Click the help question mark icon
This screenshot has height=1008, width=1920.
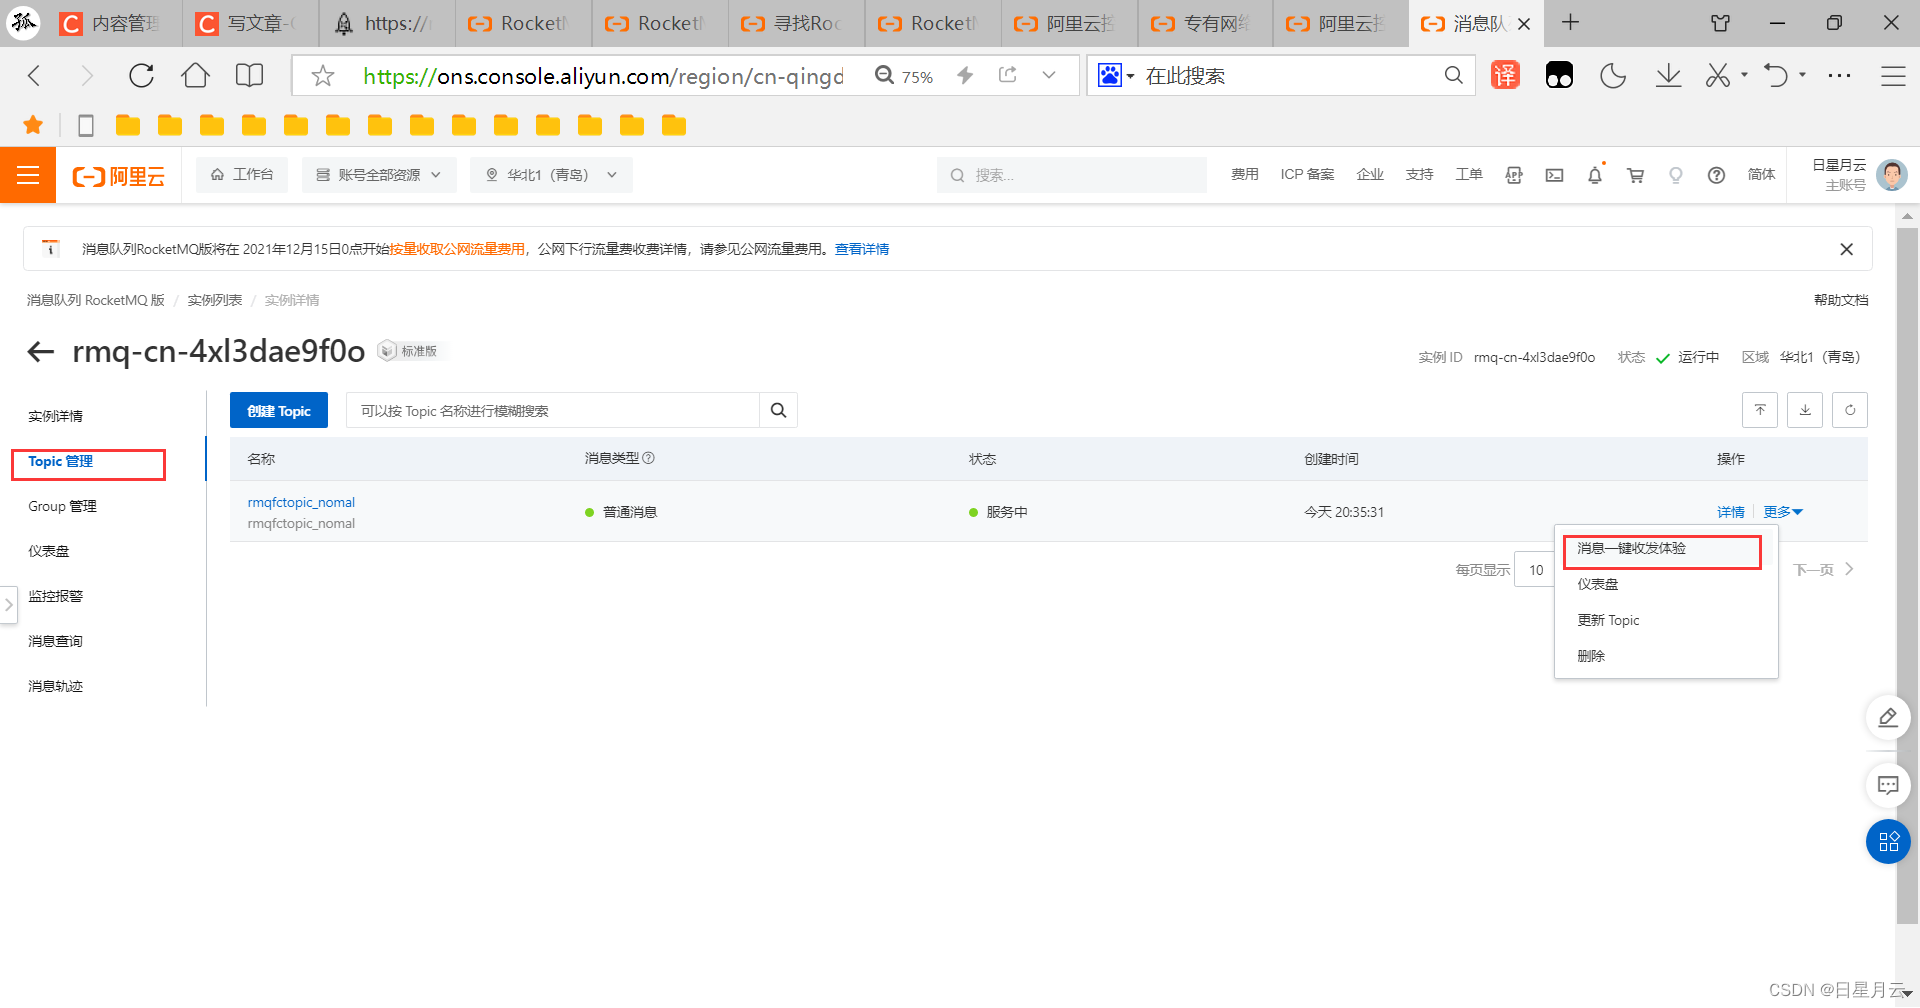[x=1716, y=175]
